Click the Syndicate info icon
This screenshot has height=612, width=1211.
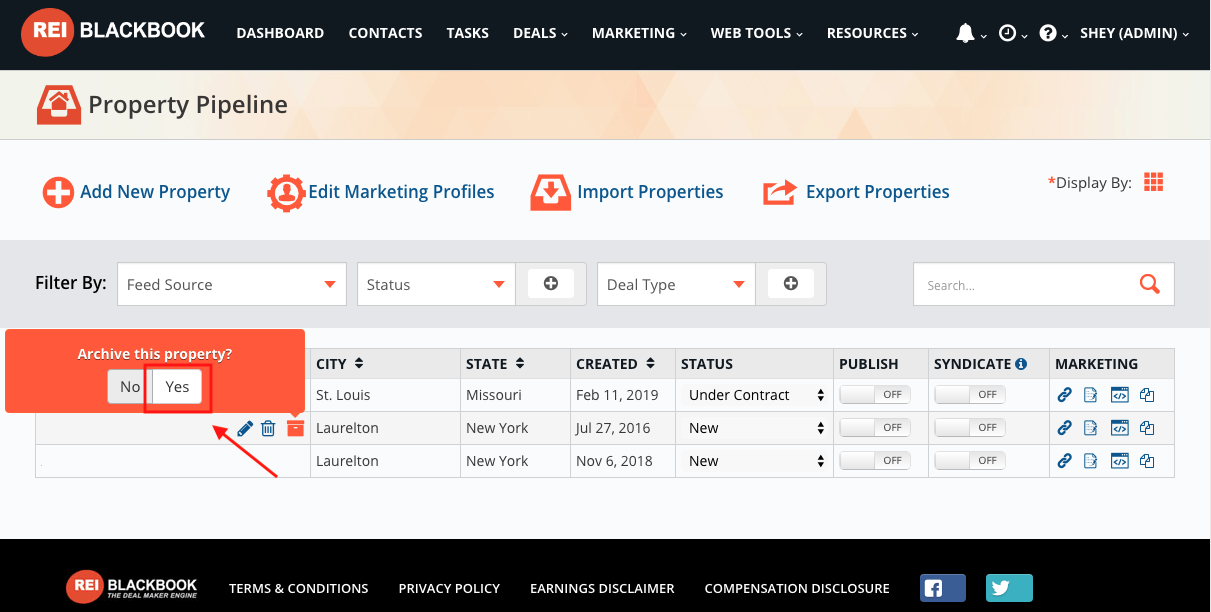pos(1021,364)
